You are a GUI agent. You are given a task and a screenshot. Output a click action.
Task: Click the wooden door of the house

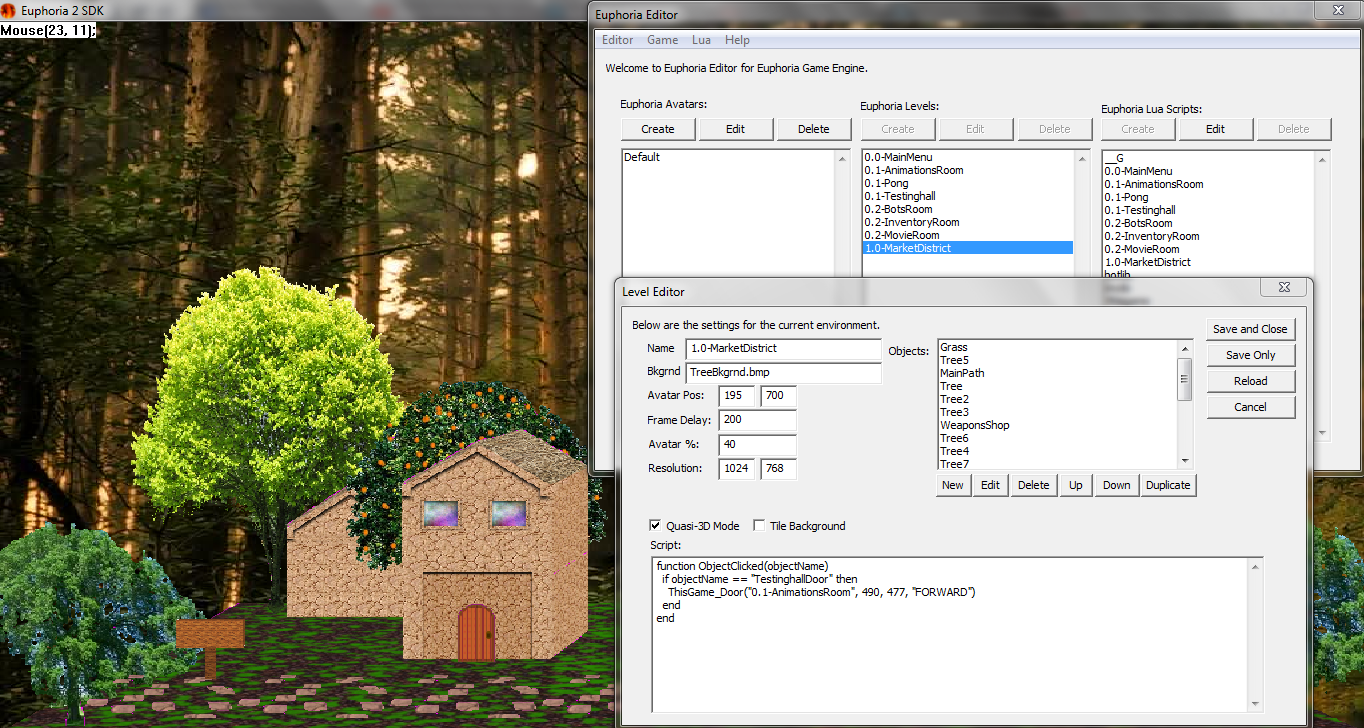tap(476, 632)
